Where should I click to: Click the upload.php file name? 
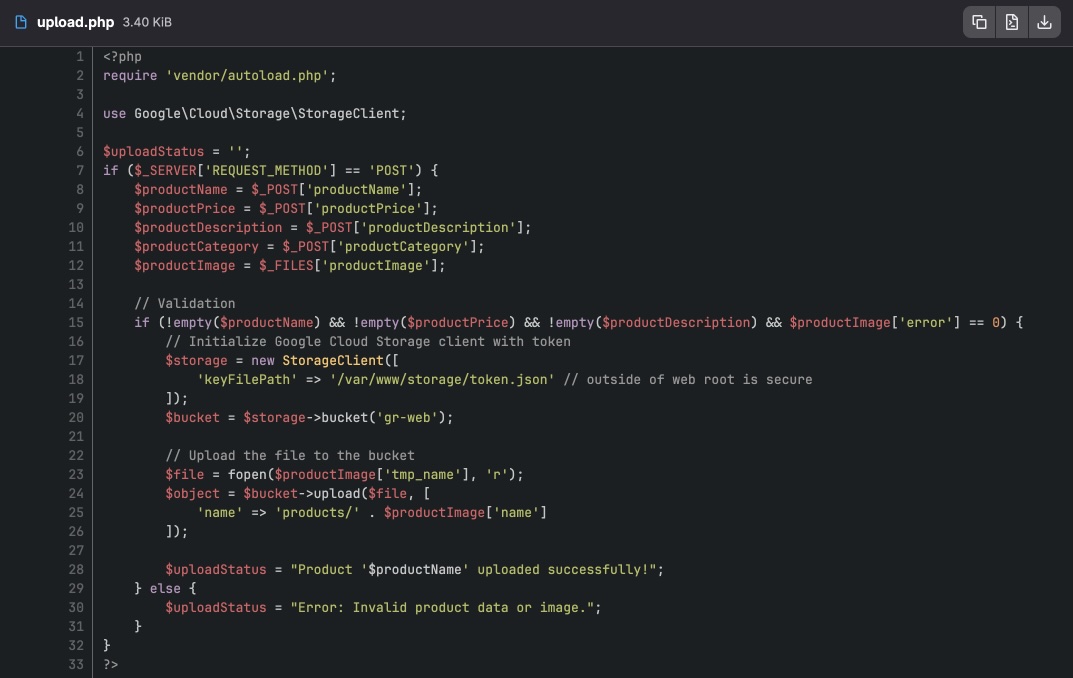tap(75, 22)
